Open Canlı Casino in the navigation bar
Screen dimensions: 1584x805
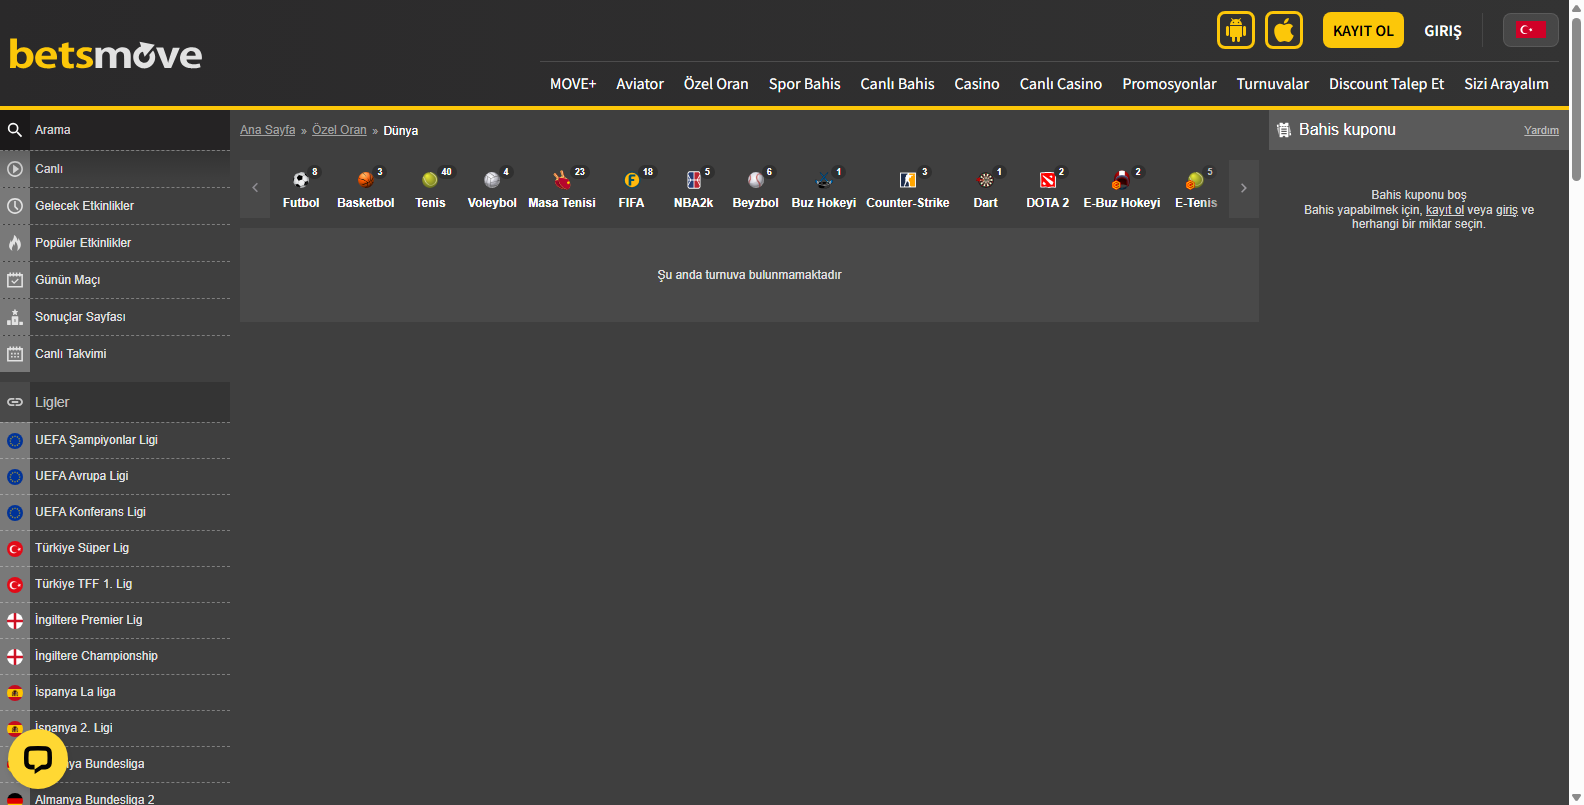coord(1061,84)
